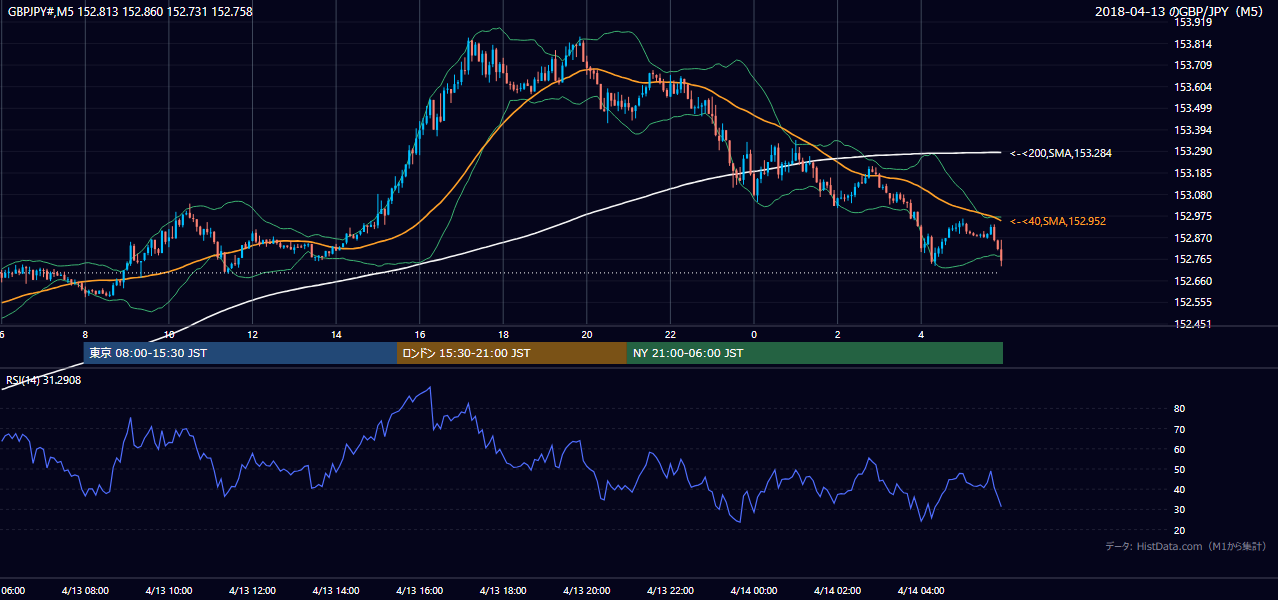This screenshot has width=1278, height=600.
Task: Click the 4/13 10:00 time axis label
Action: 168,590
